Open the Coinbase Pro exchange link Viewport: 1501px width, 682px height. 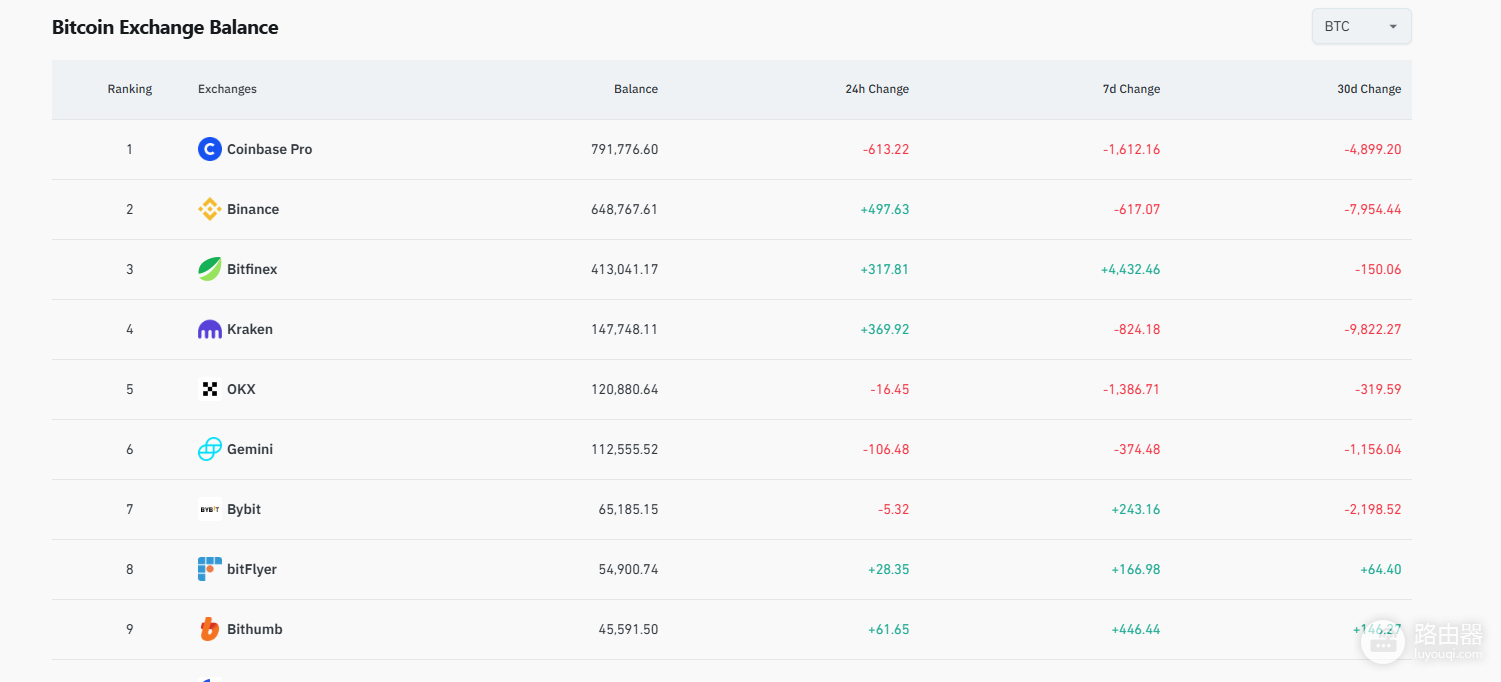click(x=269, y=149)
